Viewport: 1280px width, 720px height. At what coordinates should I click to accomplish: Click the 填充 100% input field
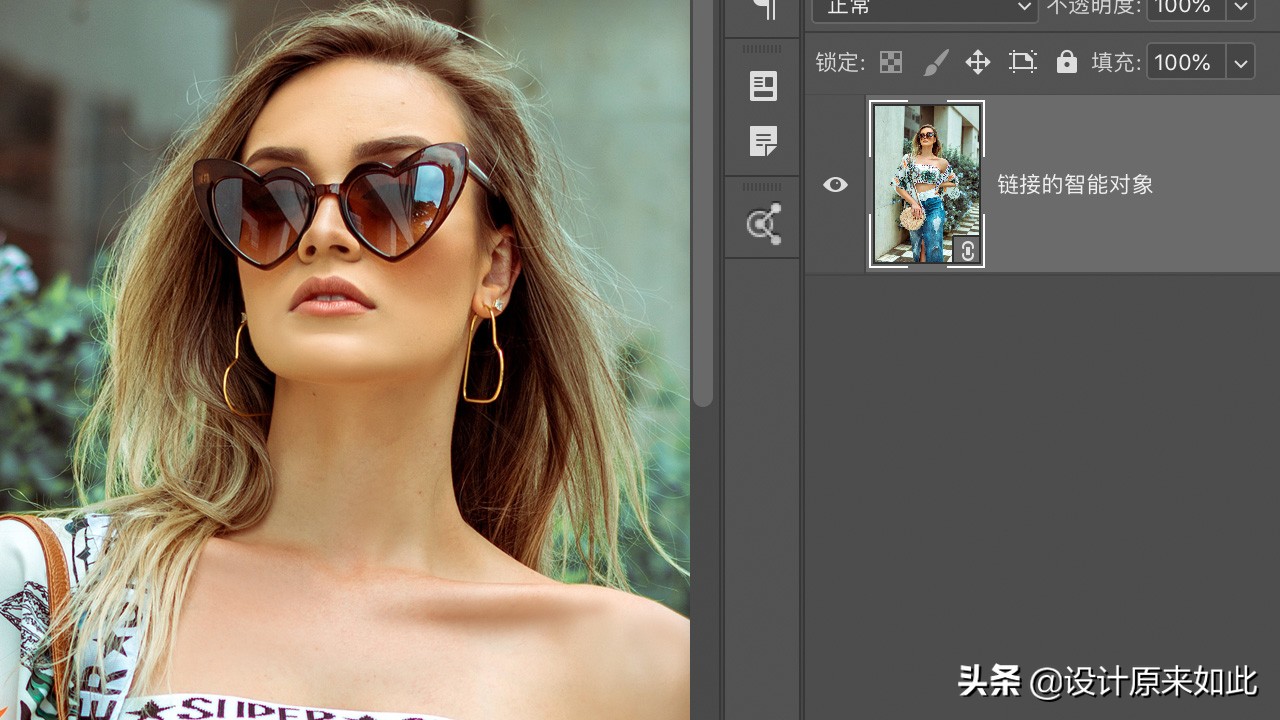1184,63
